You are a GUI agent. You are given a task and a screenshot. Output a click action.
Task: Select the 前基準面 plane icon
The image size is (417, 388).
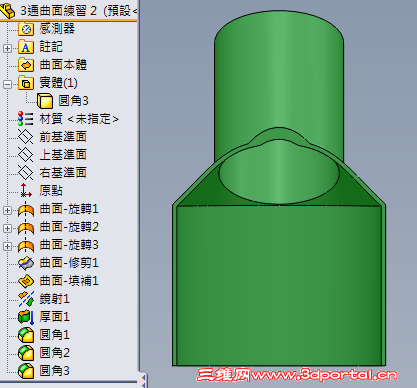pyautogui.click(x=26, y=137)
